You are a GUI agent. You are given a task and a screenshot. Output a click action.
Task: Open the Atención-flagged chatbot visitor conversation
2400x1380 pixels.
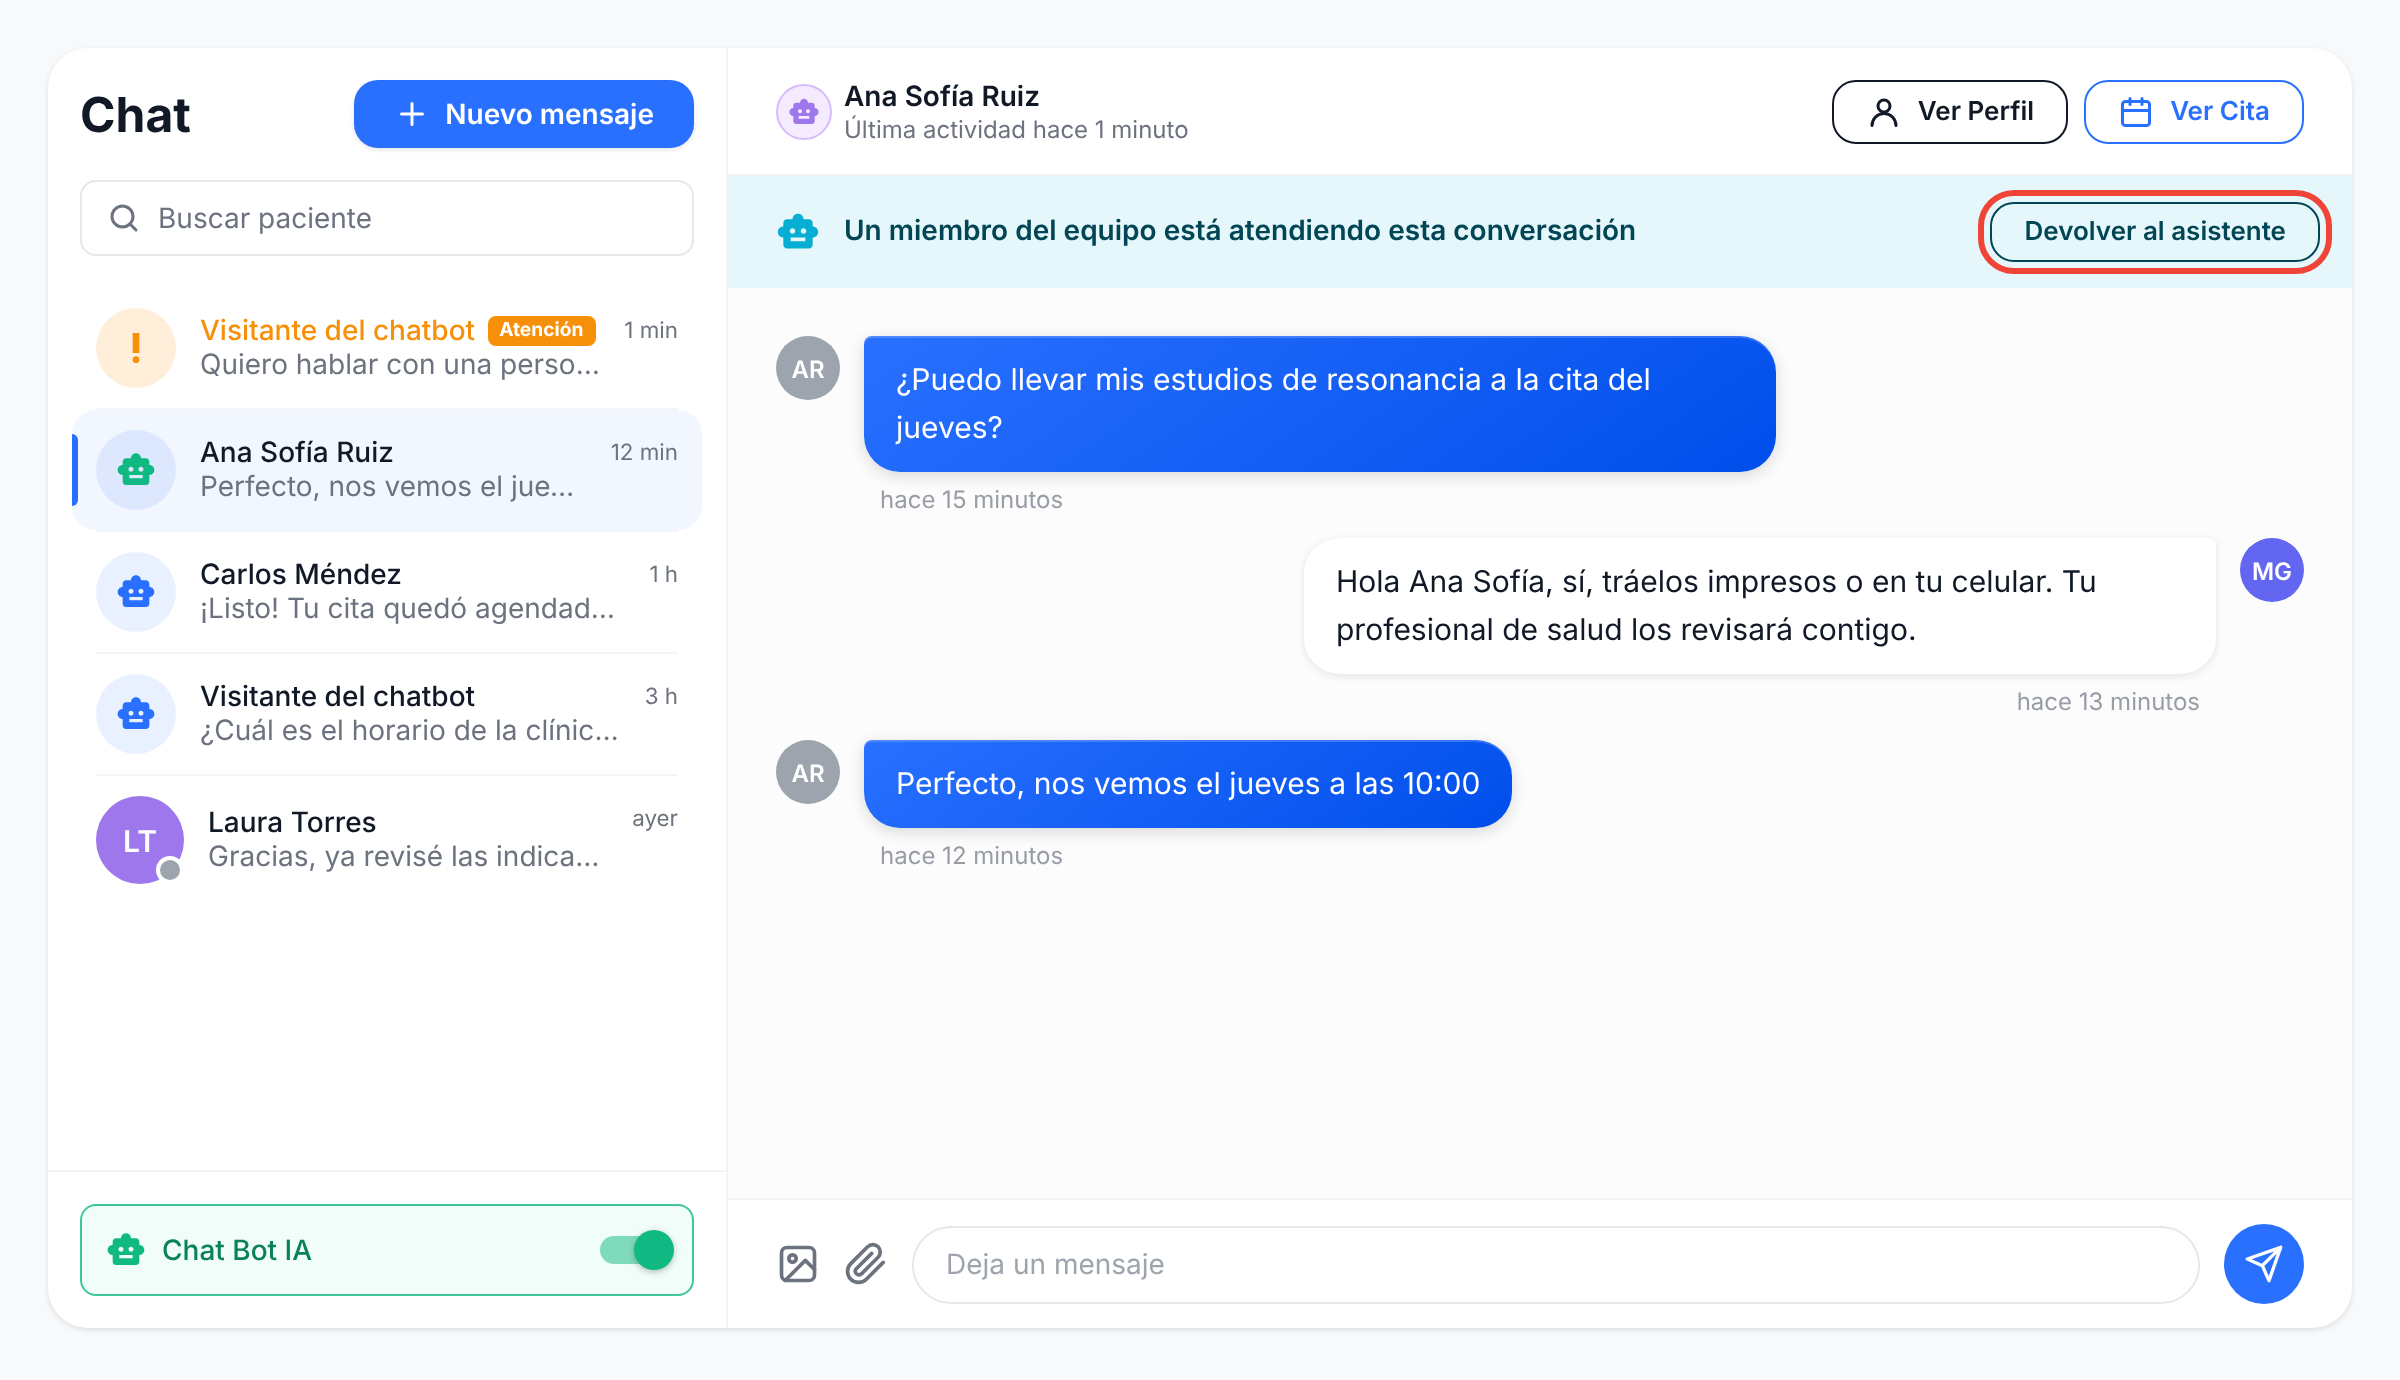click(387, 348)
